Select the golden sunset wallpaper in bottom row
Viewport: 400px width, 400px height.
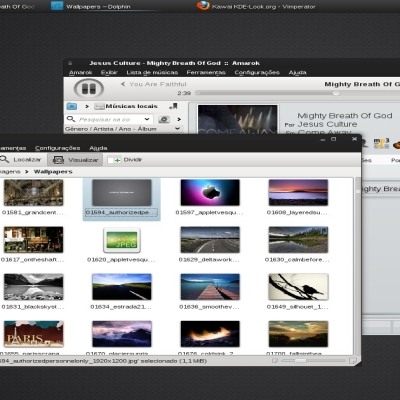[x=298, y=334]
